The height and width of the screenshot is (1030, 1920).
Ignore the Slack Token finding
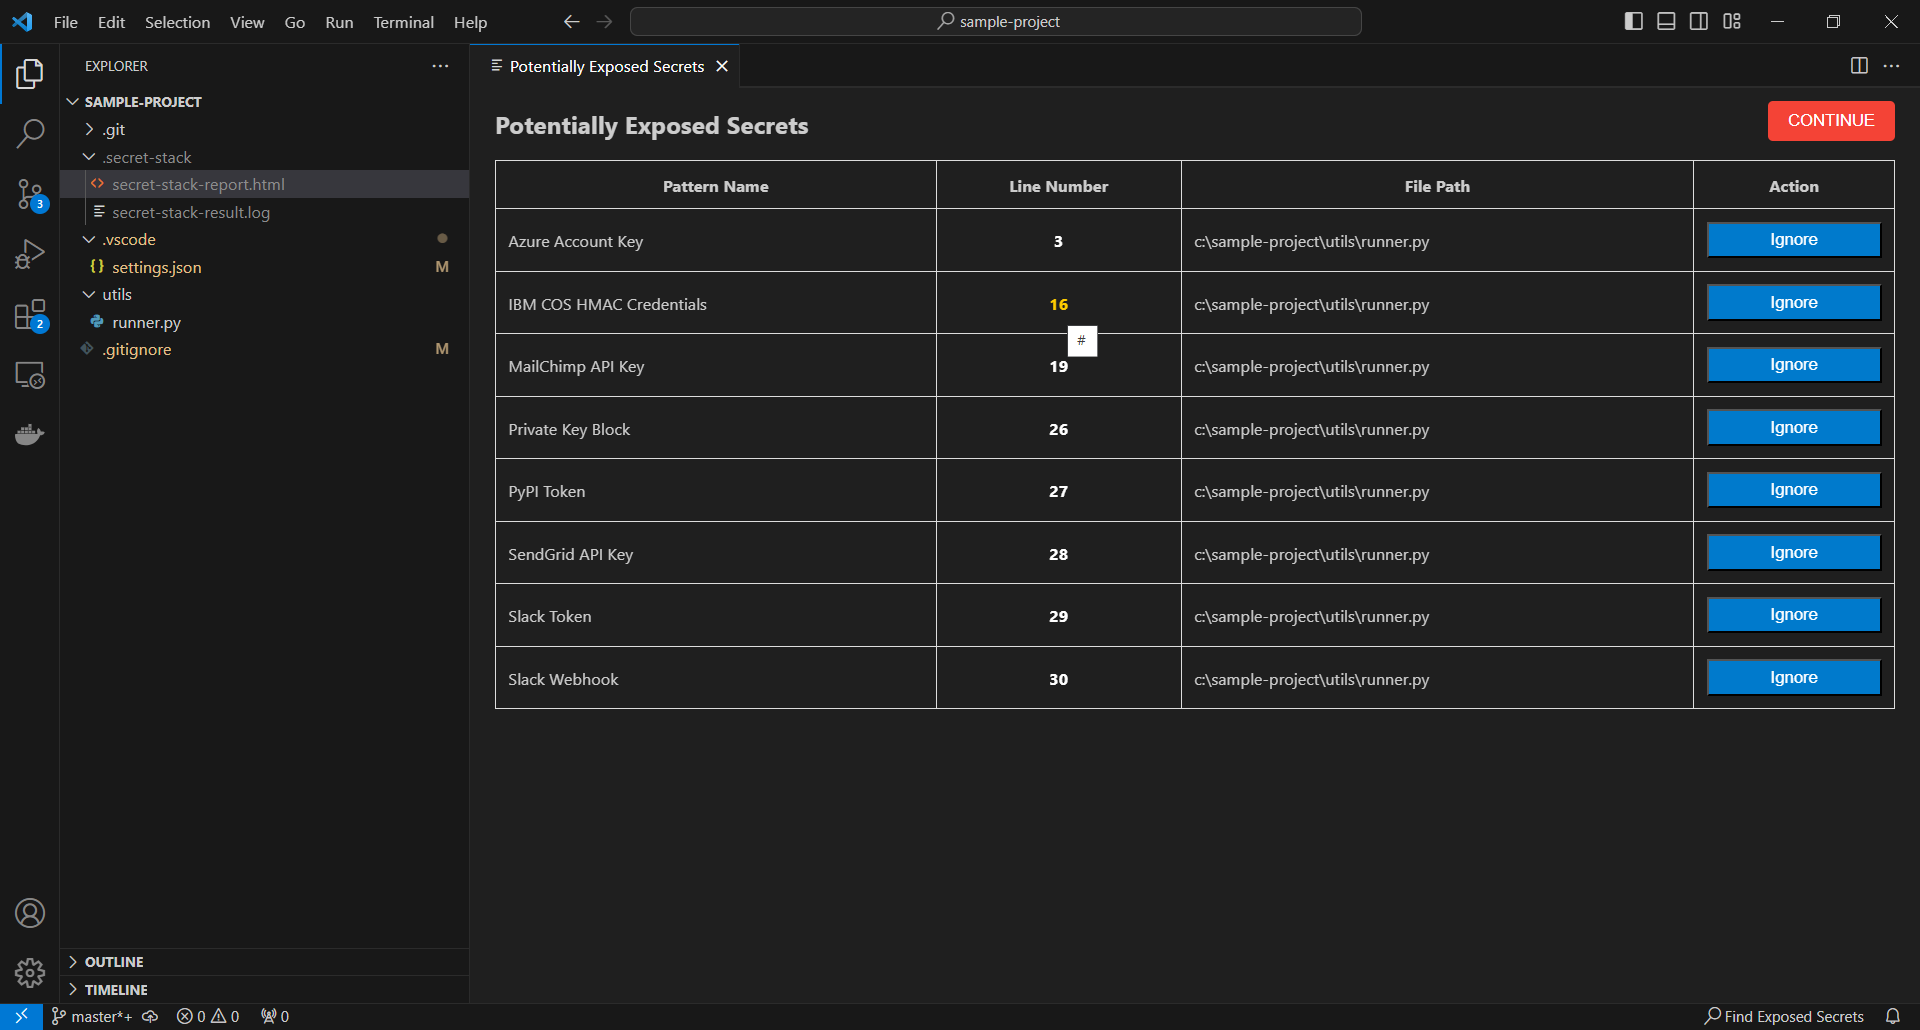1793,615
